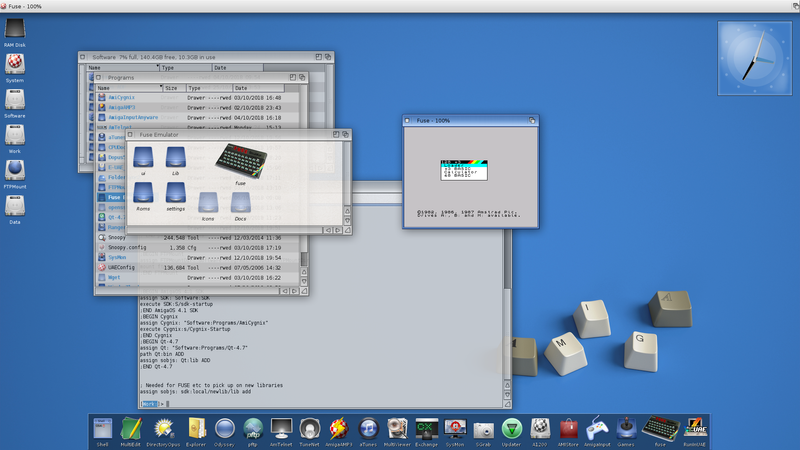Open the RunInUAE dock icon
The height and width of the screenshot is (450, 800).
(696, 428)
